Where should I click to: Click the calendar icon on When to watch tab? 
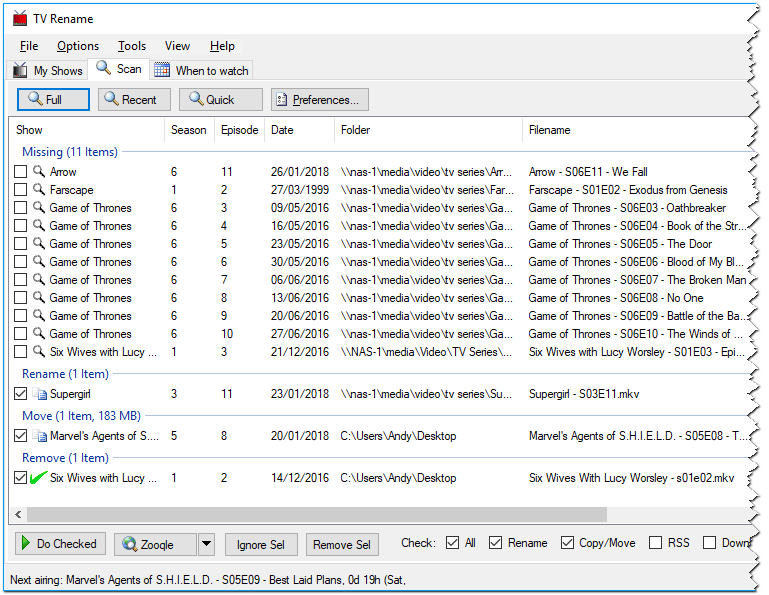pos(162,70)
